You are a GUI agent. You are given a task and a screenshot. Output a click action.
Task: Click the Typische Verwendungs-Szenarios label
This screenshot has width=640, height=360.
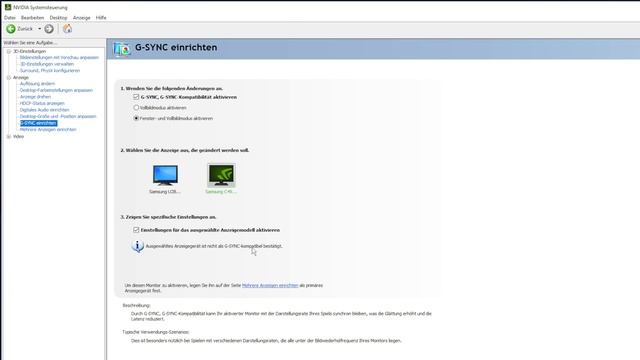pos(156,332)
